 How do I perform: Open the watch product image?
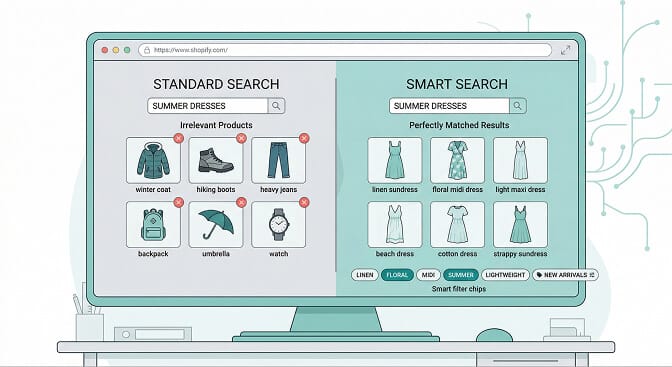[x=278, y=225]
